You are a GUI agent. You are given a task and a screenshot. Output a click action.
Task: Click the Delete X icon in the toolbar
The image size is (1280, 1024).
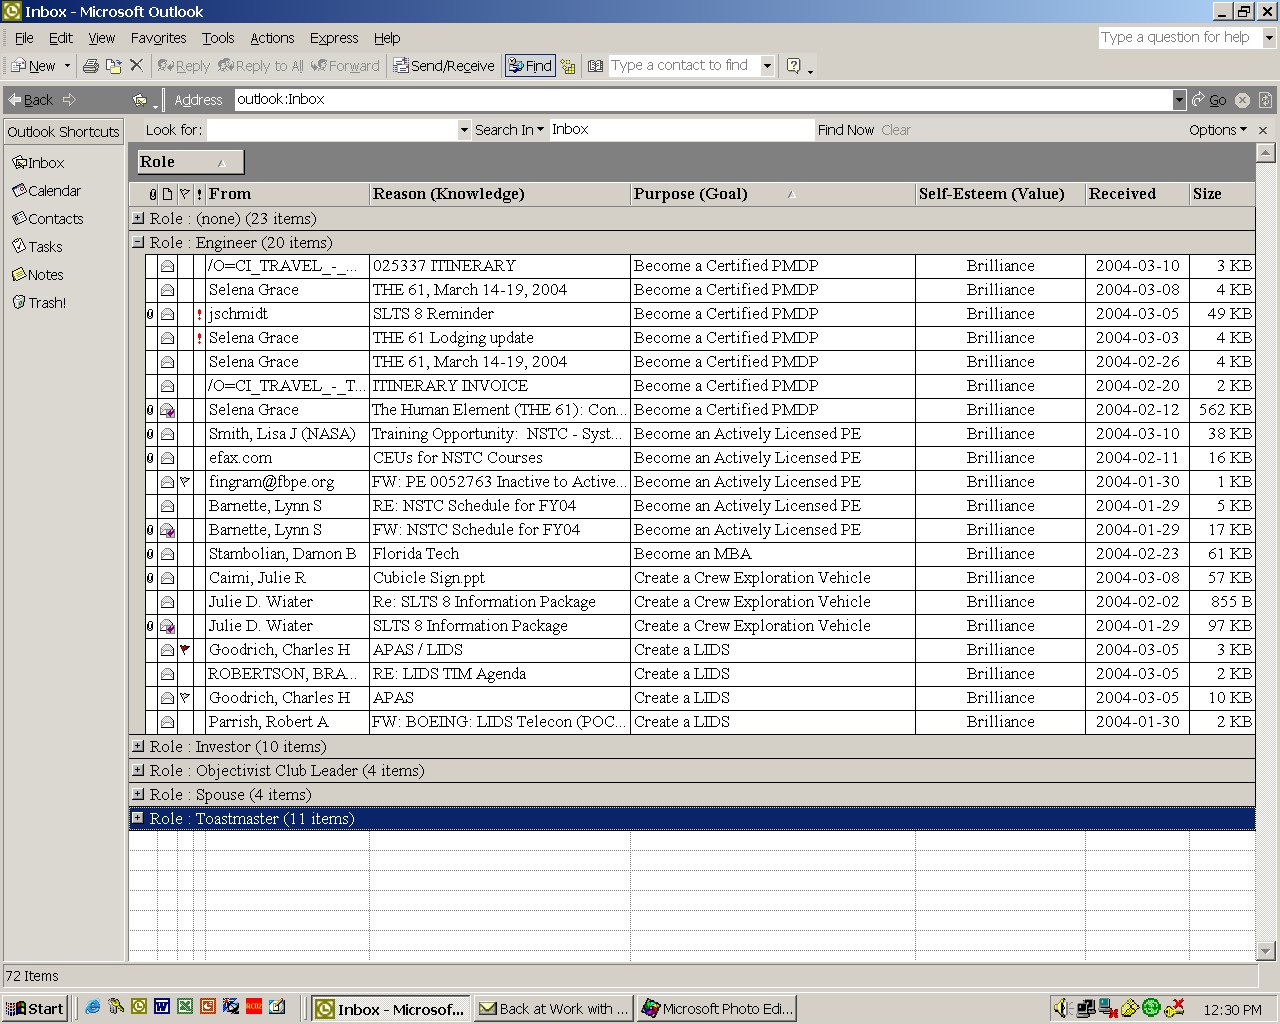point(137,66)
